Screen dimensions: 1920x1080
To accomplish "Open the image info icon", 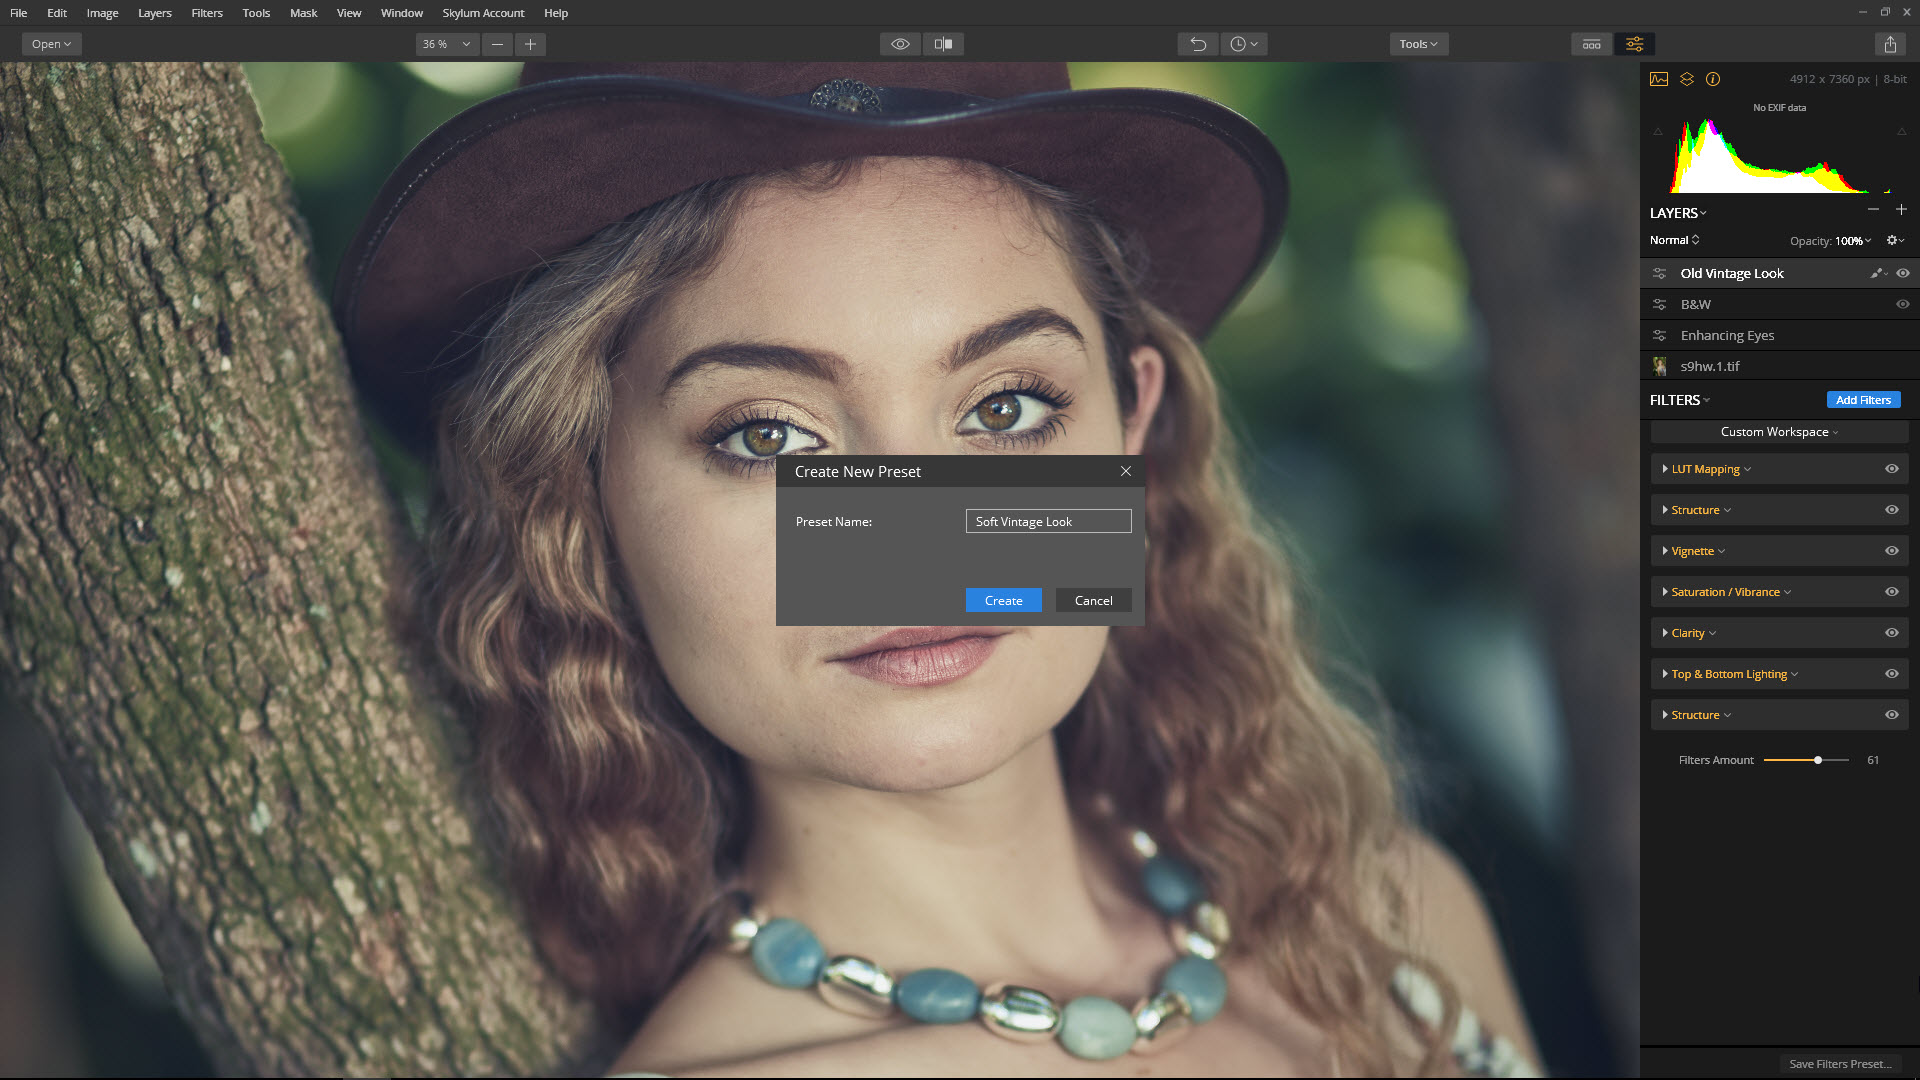I will (1713, 79).
